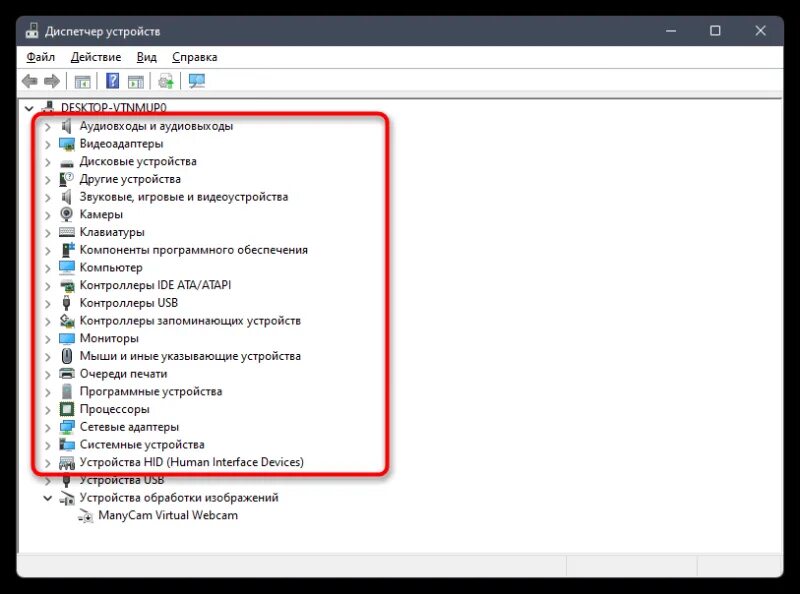The height and width of the screenshot is (594, 800).
Task: Expand the Другие устройства category
Action: pyautogui.click(x=47, y=180)
